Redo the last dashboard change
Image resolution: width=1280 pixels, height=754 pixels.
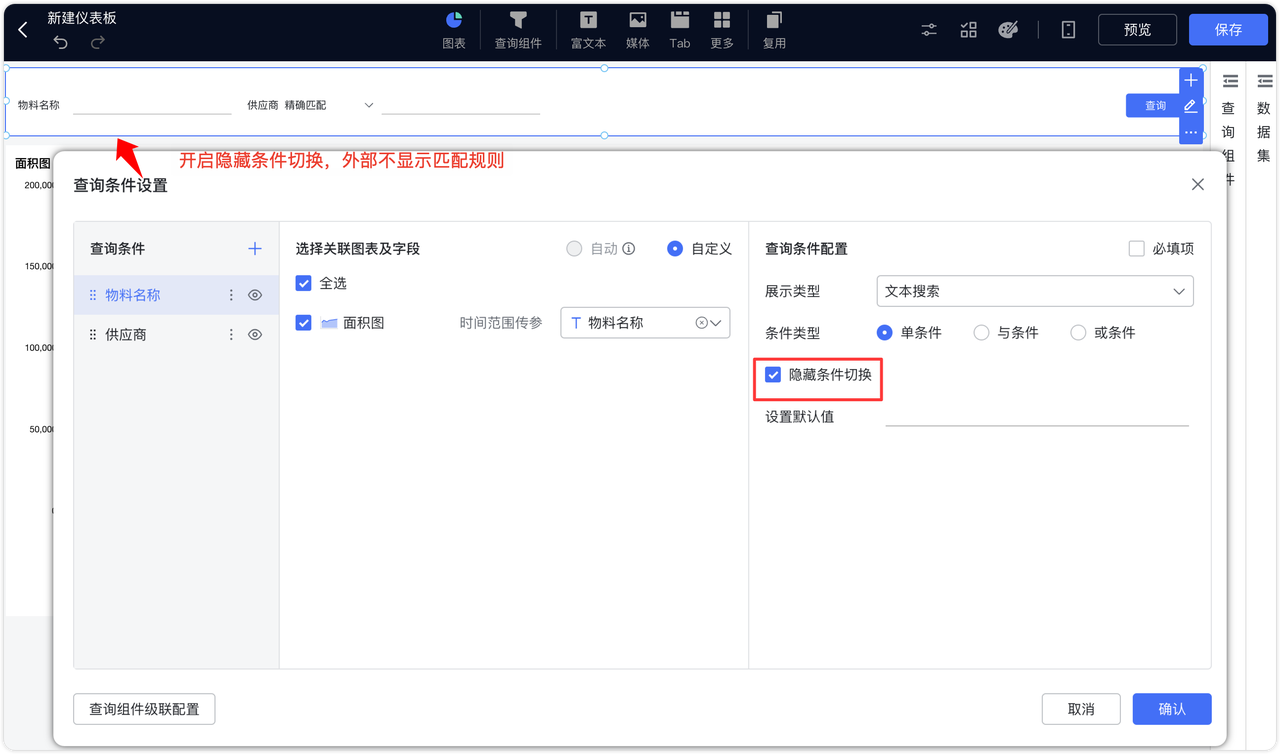[x=97, y=42]
